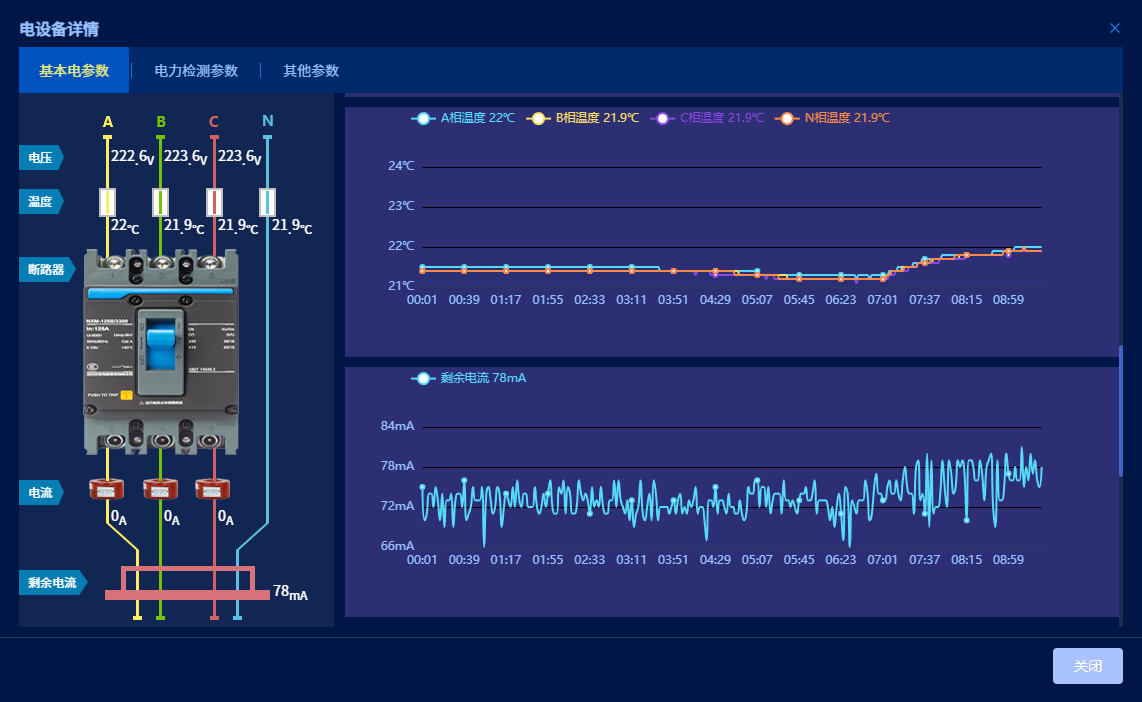This screenshot has width=1142, height=702.
Task: Click the phase B temperature sensor icon
Action: pos(160,202)
